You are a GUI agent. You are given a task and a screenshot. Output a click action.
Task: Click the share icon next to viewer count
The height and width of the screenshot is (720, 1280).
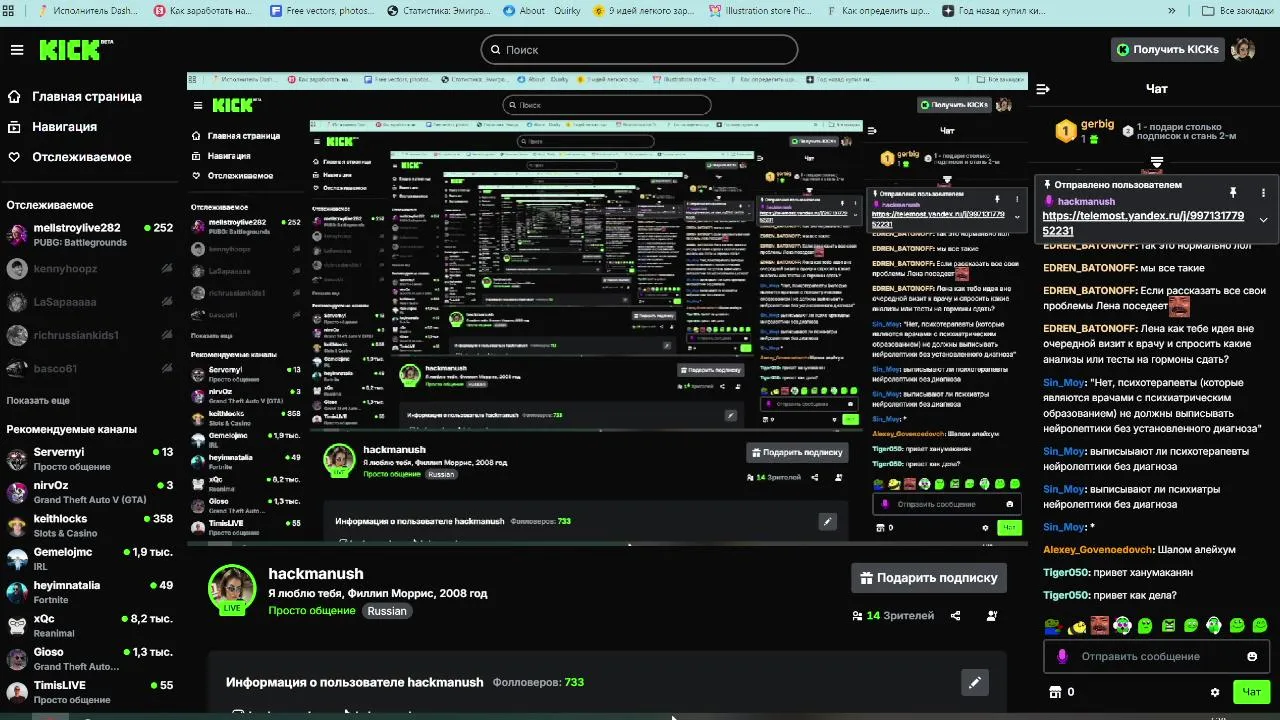[956, 616]
